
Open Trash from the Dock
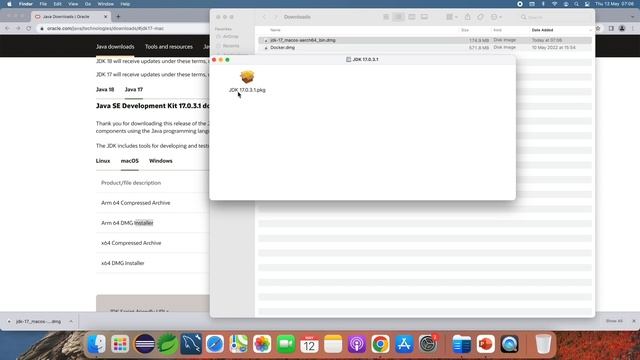[543, 344]
